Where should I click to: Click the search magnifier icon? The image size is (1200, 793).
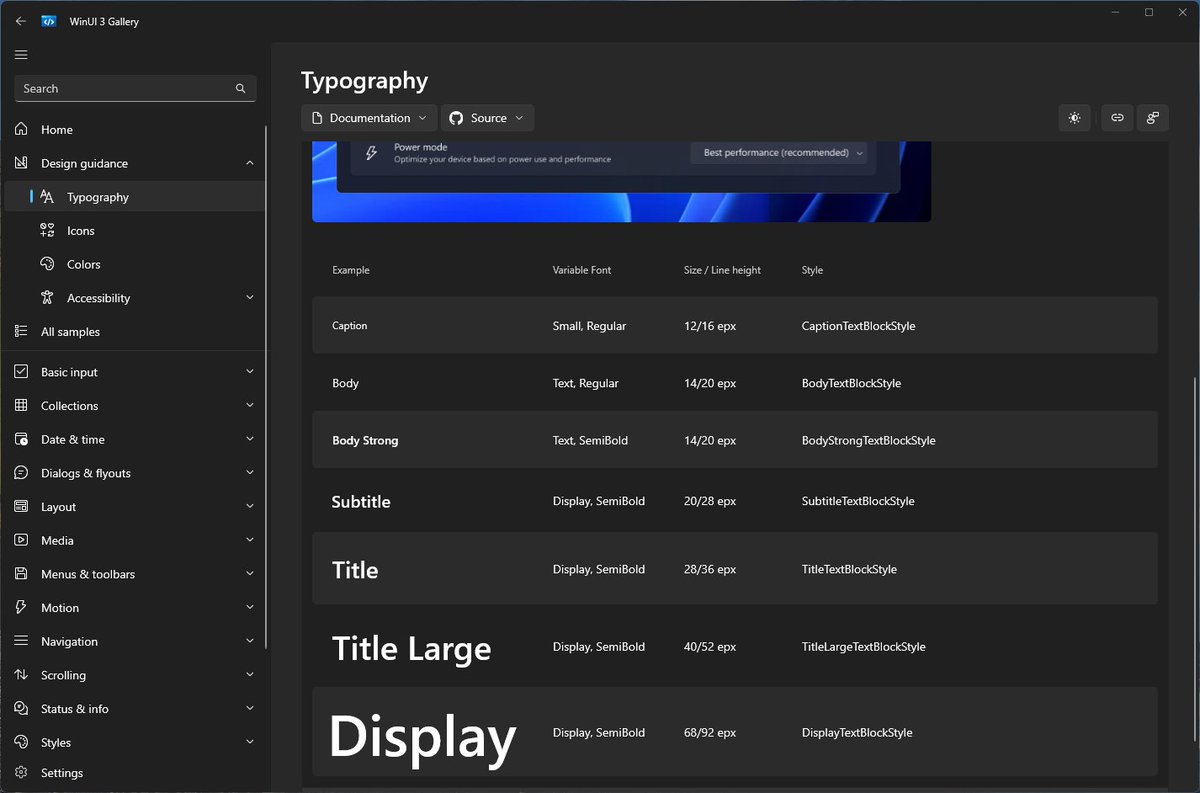240,89
